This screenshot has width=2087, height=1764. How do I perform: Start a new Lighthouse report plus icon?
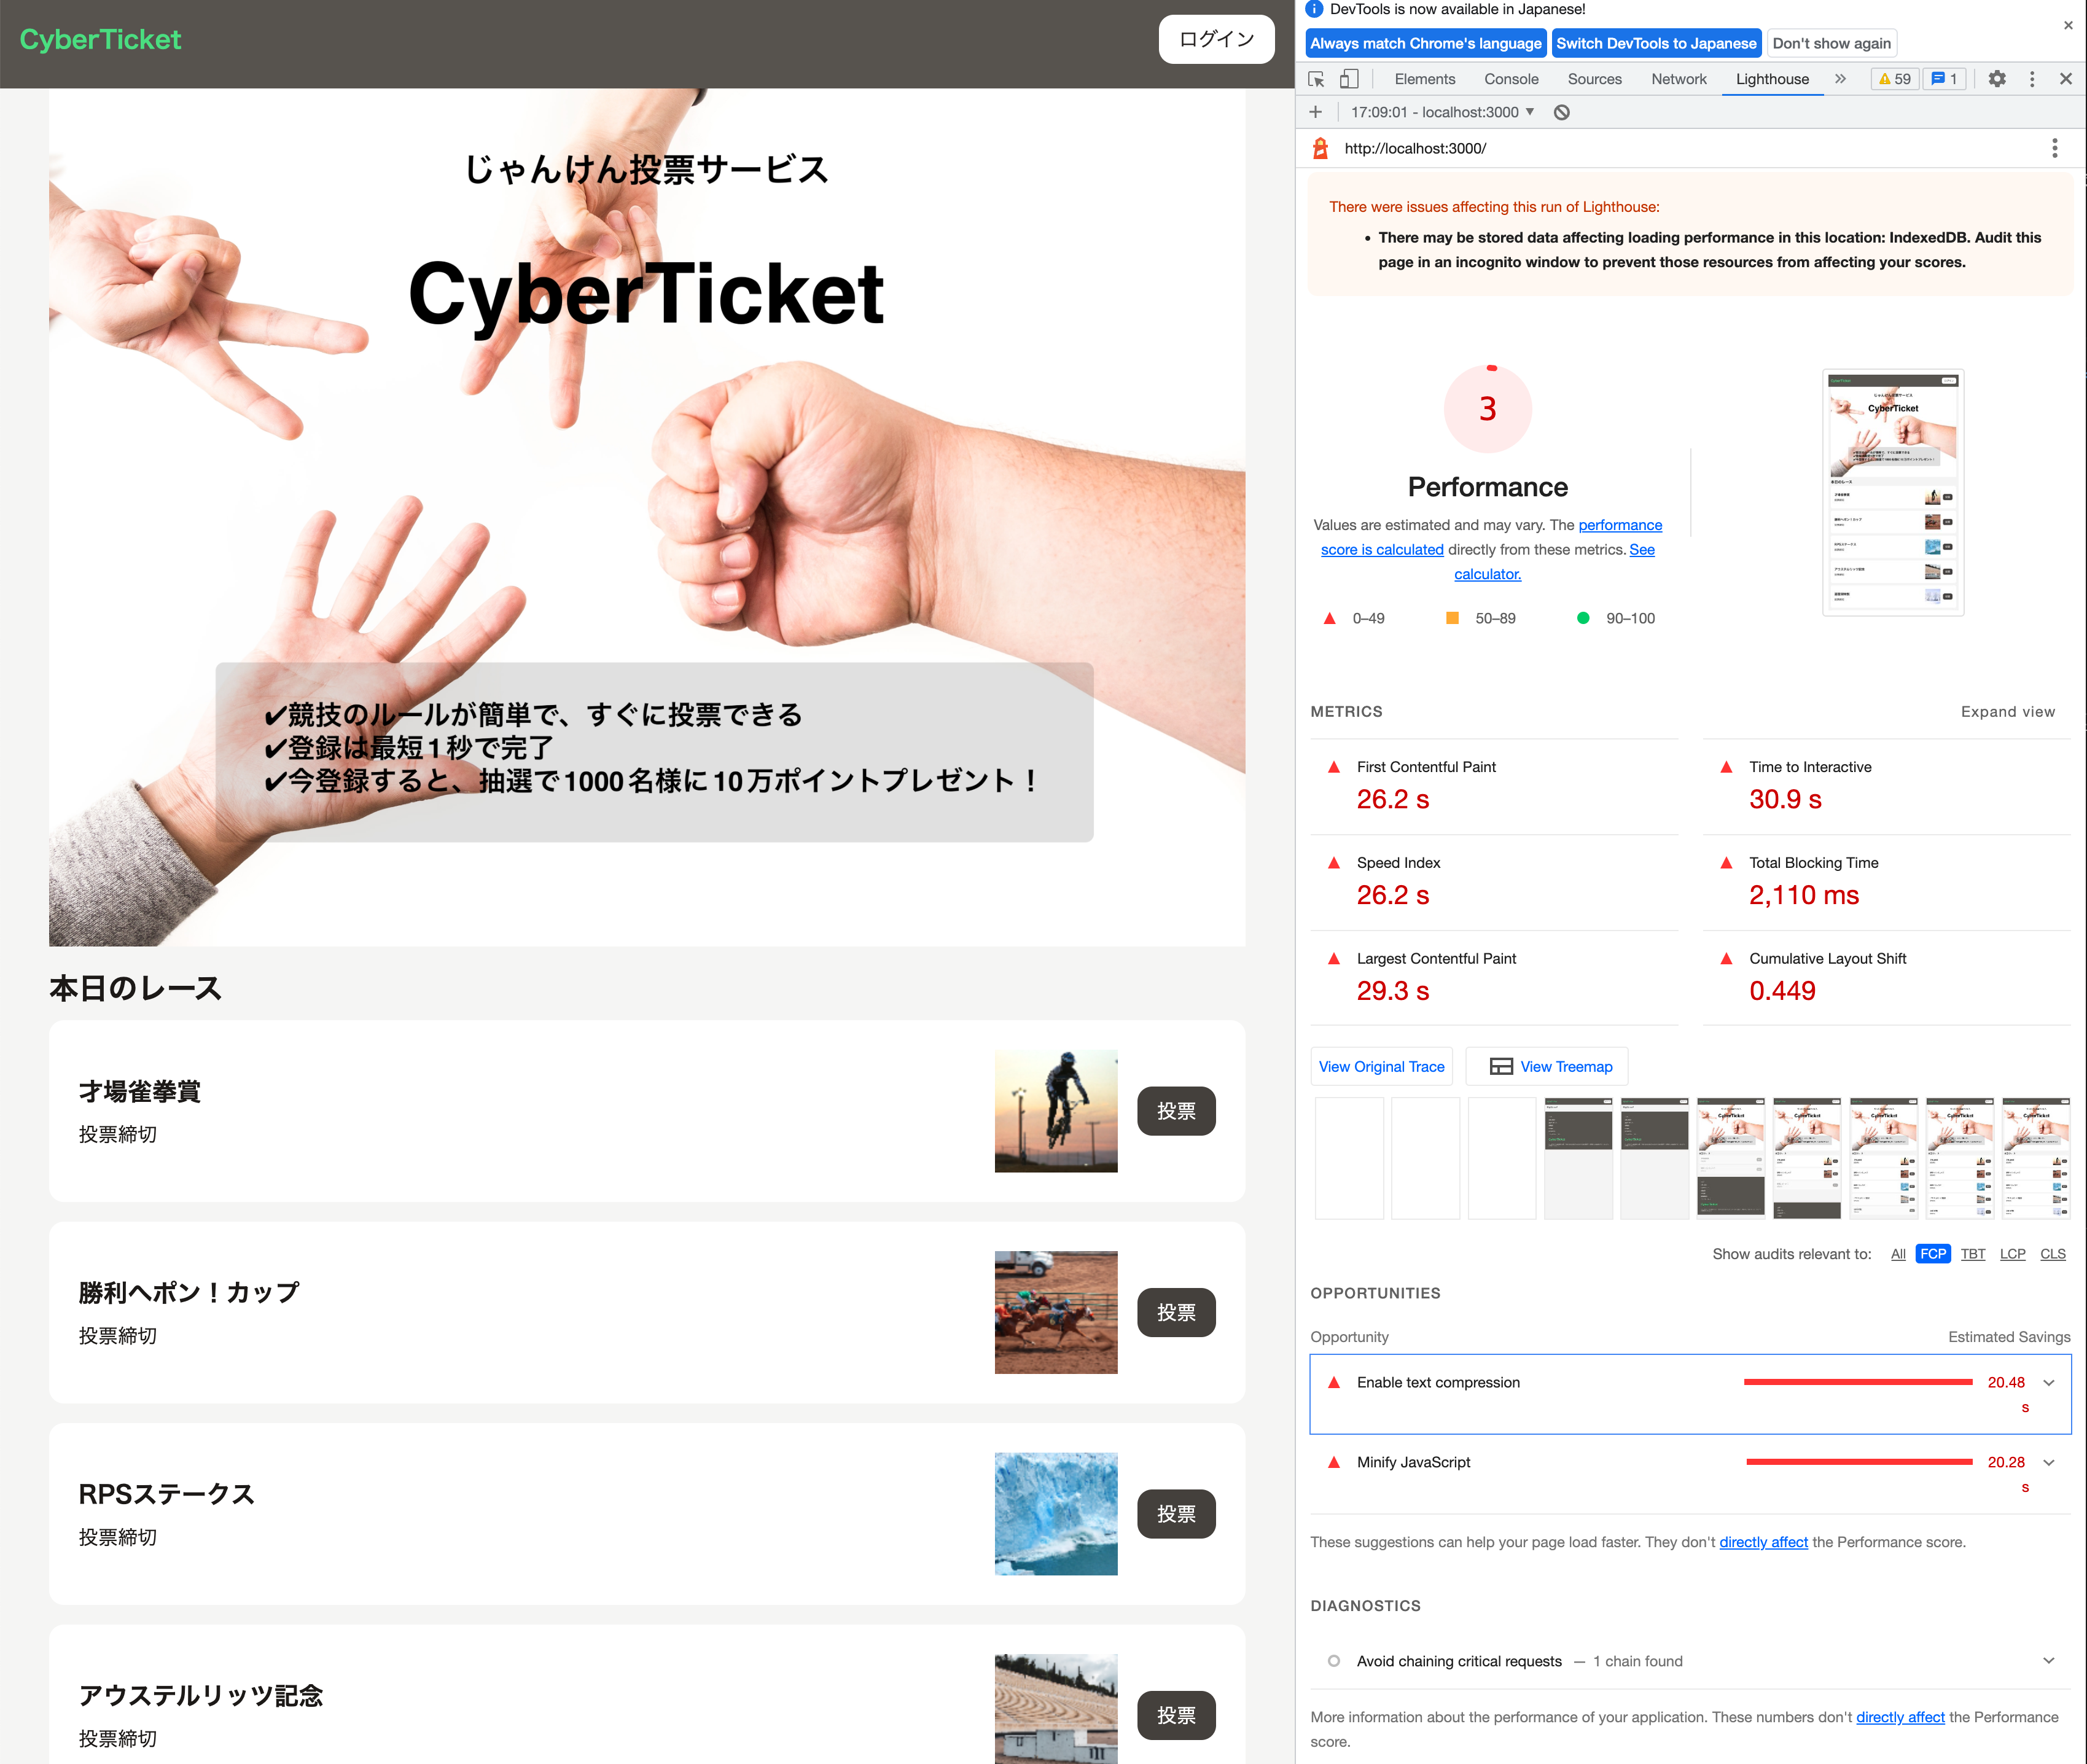(1315, 112)
